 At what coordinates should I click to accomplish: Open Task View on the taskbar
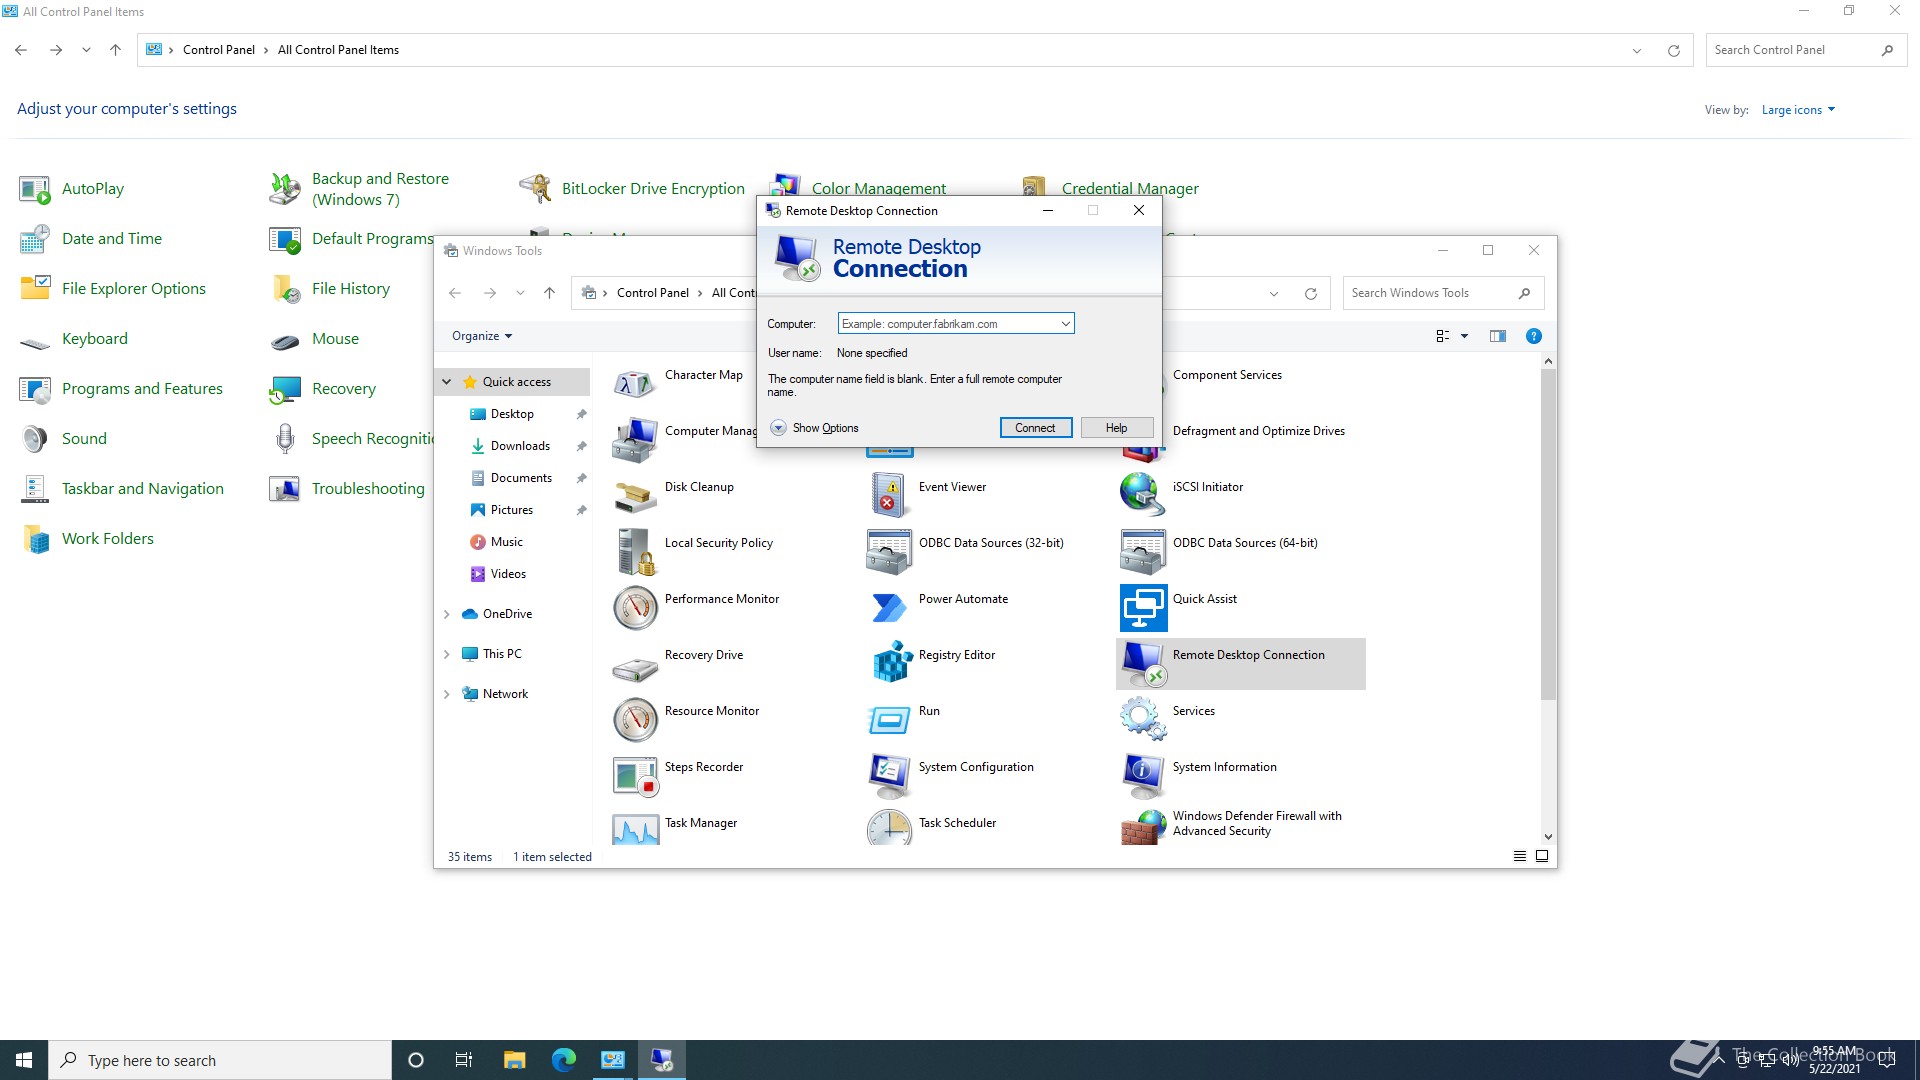(463, 1060)
